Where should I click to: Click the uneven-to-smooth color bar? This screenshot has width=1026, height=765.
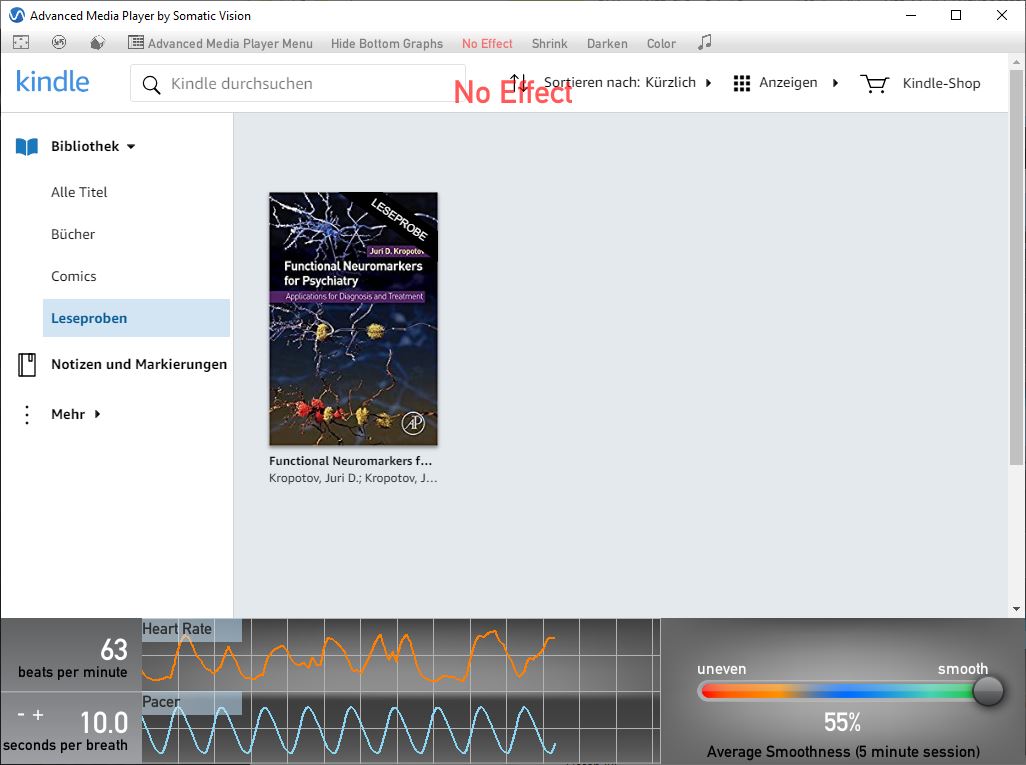click(x=838, y=690)
